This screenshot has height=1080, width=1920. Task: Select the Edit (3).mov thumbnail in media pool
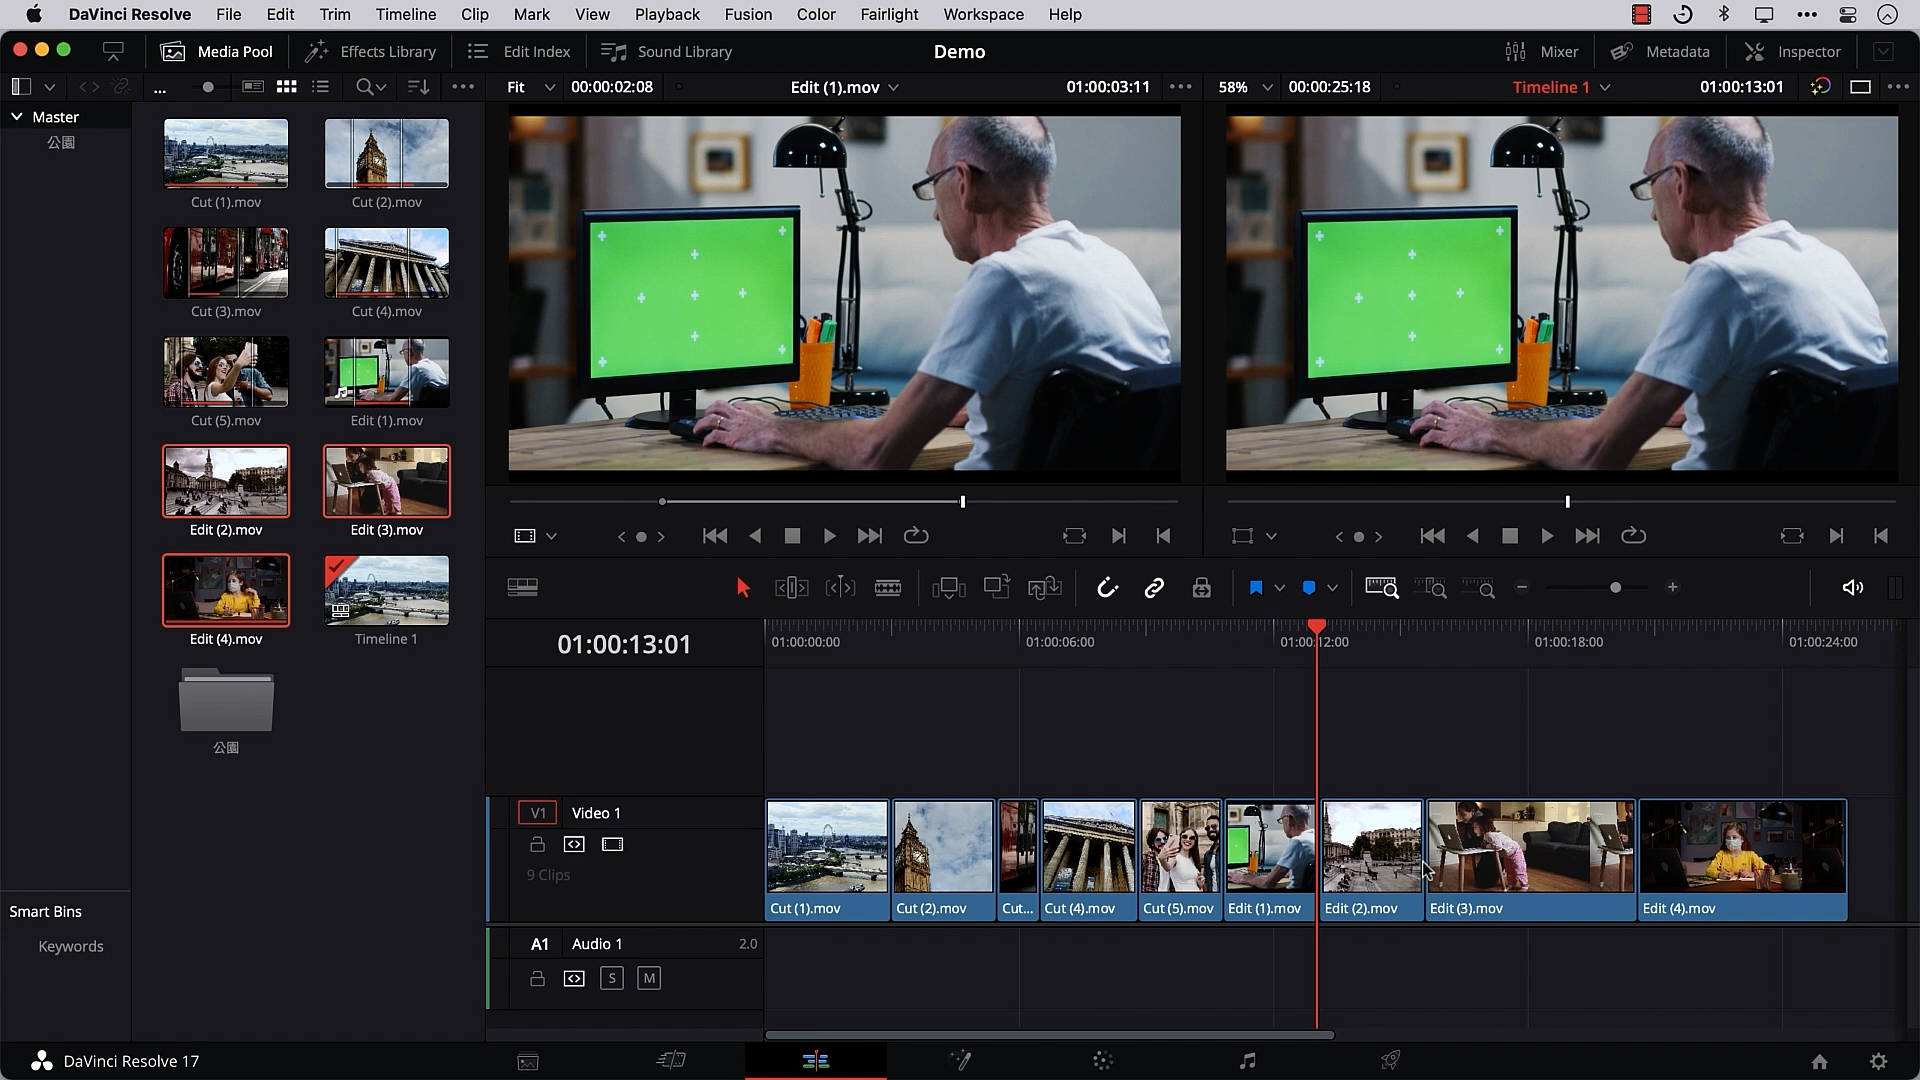point(386,481)
